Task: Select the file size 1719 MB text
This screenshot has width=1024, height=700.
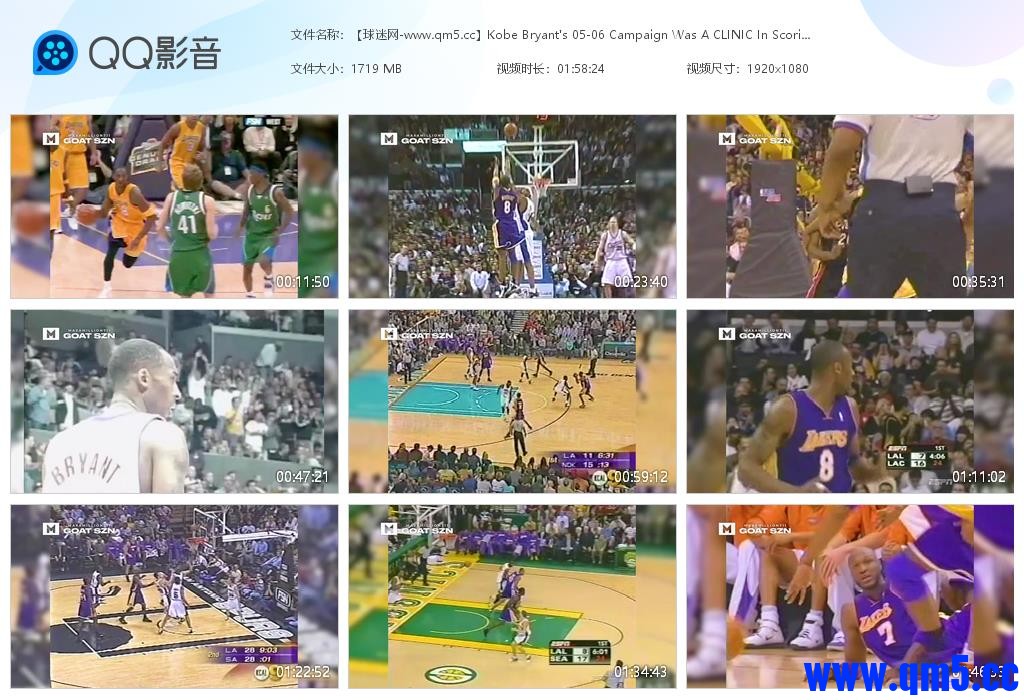Action: (x=346, y=69)
